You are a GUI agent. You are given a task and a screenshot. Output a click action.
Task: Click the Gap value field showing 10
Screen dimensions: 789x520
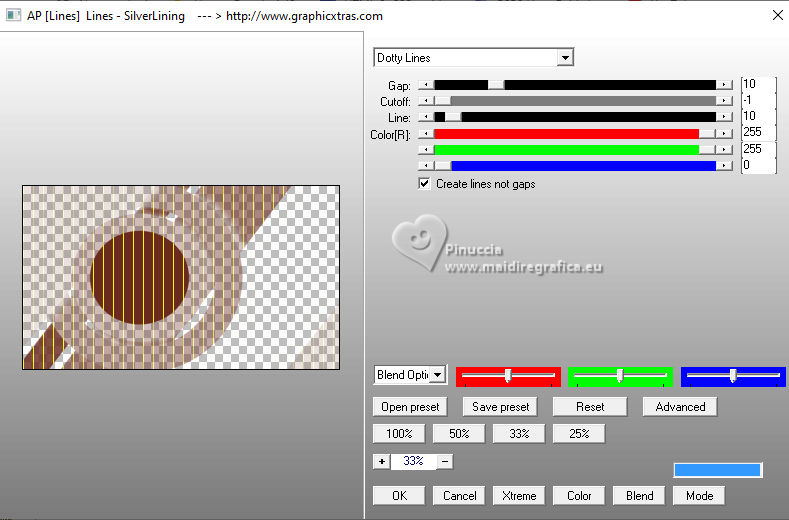point(758,84)
